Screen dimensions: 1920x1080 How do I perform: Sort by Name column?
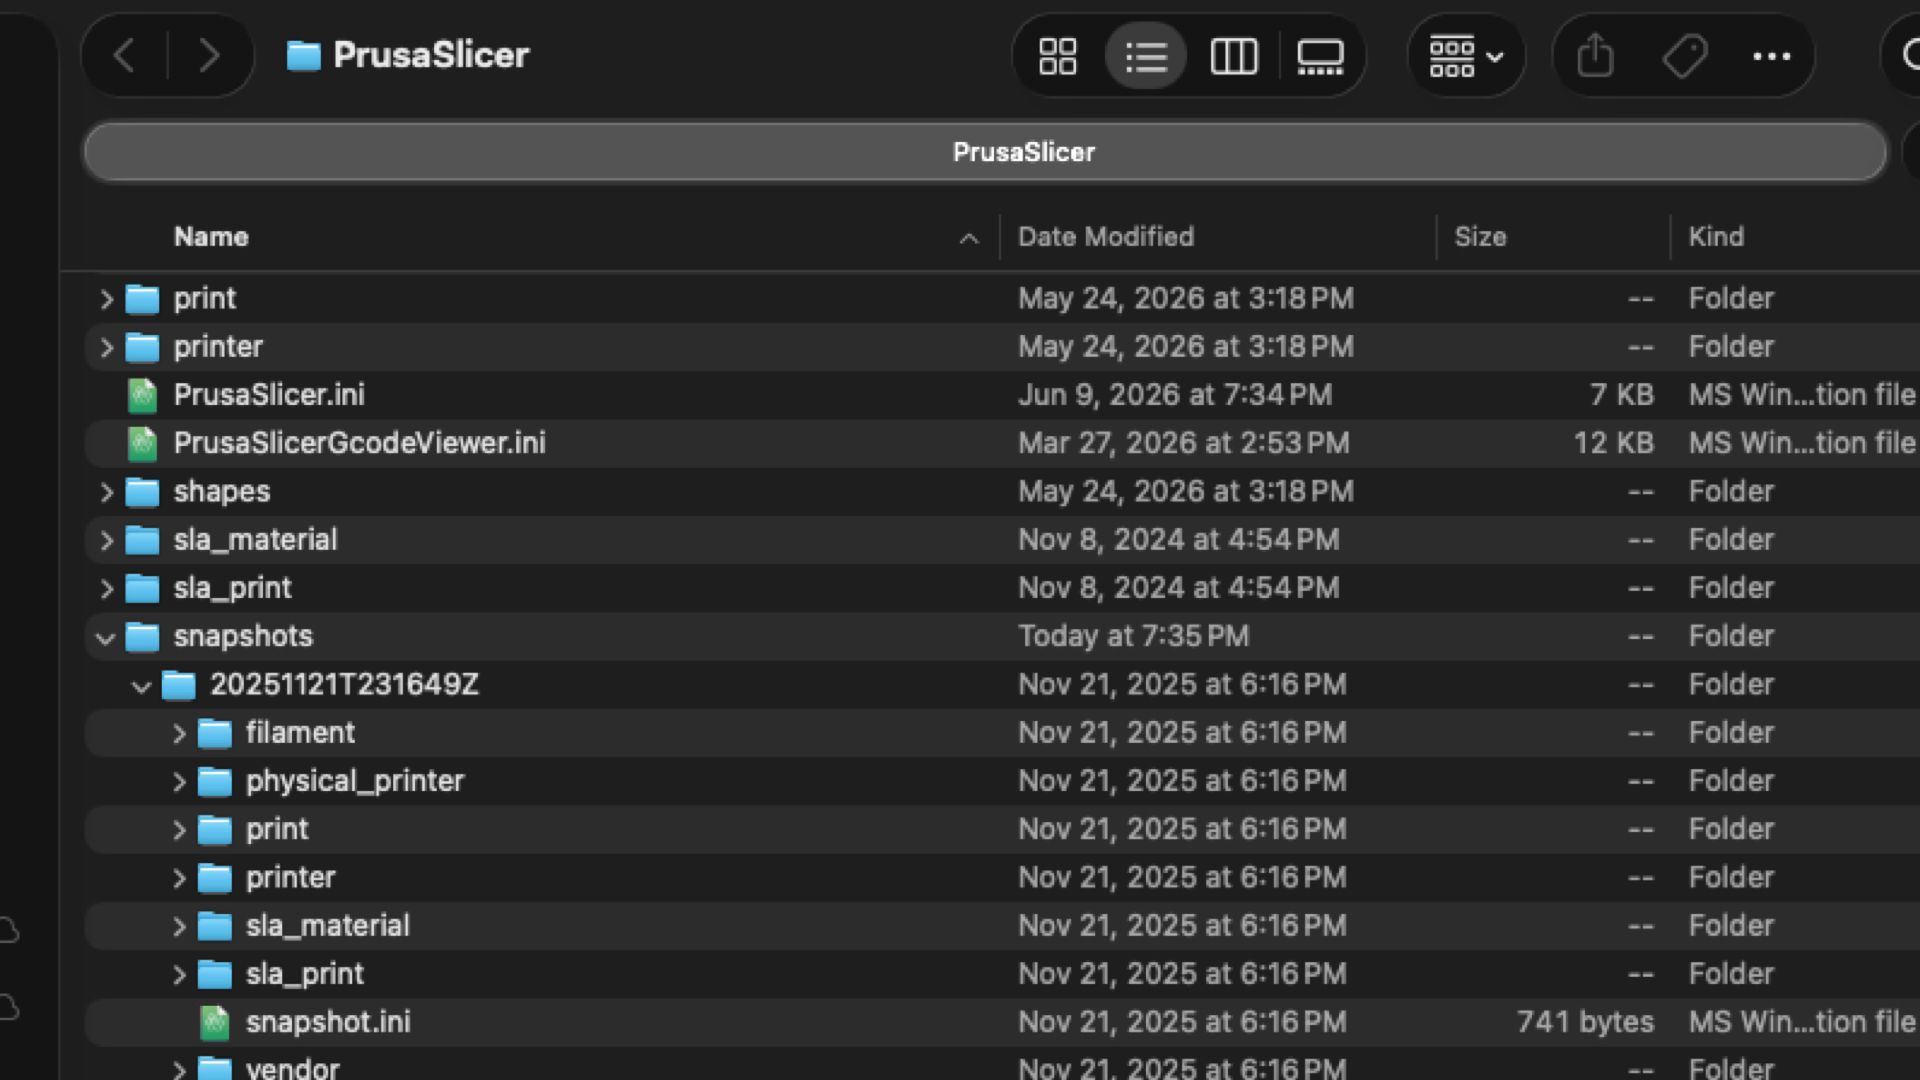click(x=211, y=237)
